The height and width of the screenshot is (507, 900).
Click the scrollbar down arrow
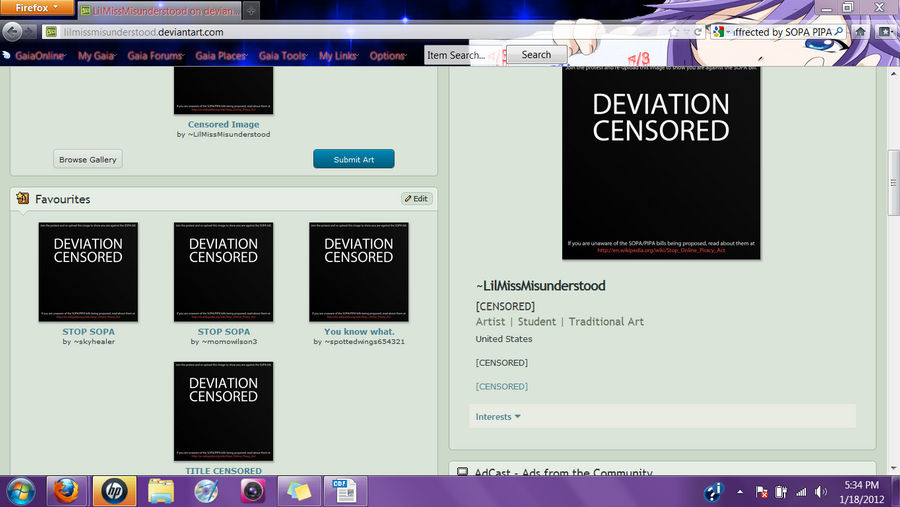[x=893, y=468]
